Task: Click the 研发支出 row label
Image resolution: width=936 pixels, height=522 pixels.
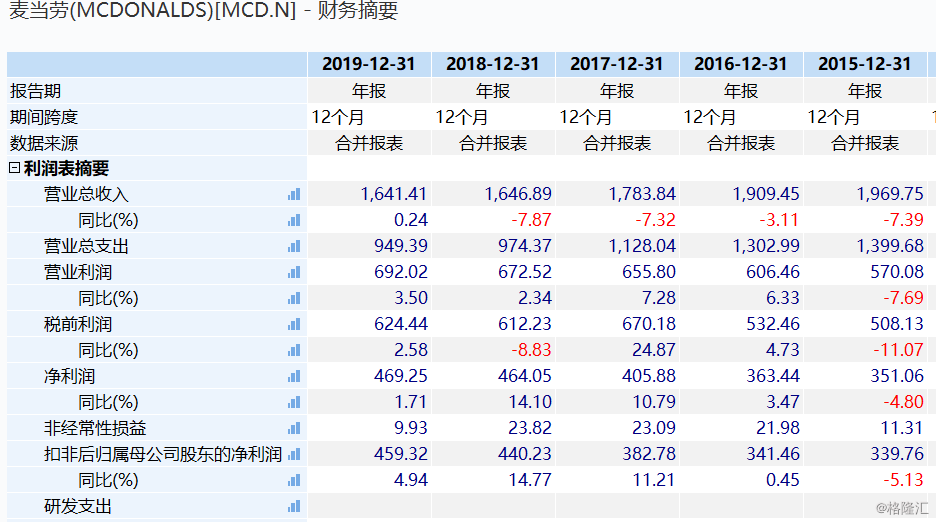Action: tap(78, 506)
